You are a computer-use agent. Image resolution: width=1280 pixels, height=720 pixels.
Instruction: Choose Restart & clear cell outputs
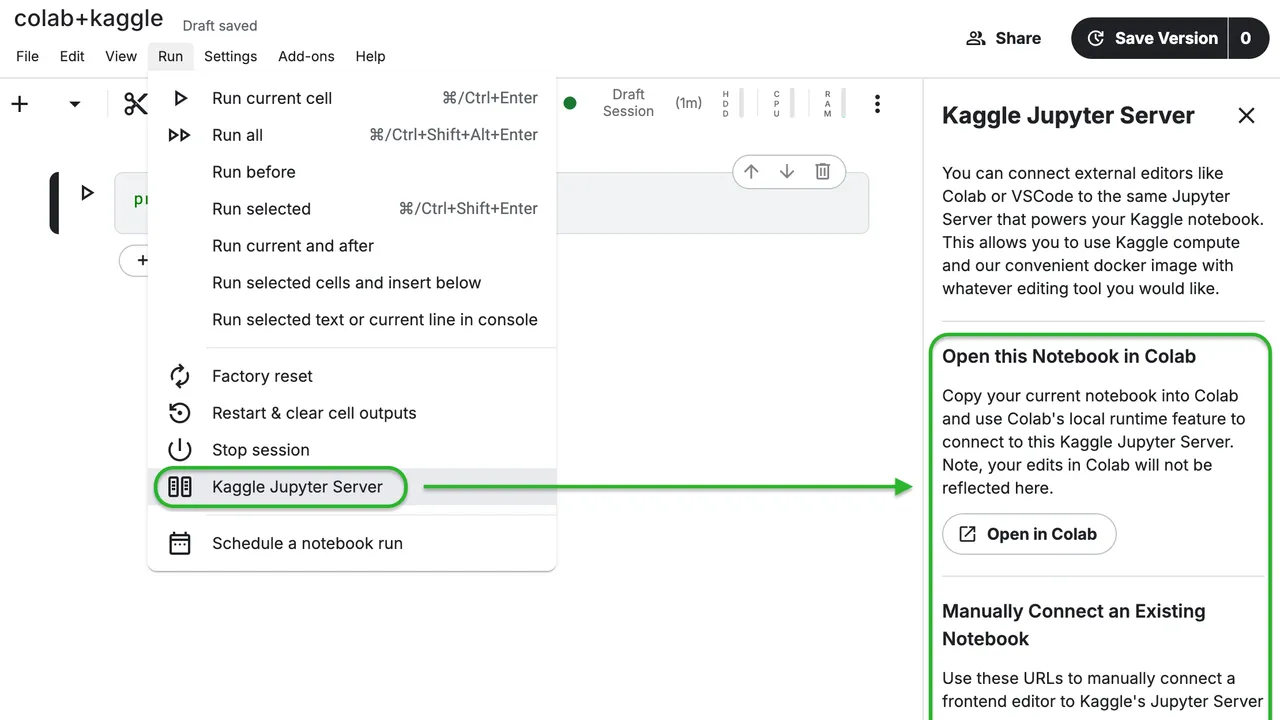click(x=352, y=413)
